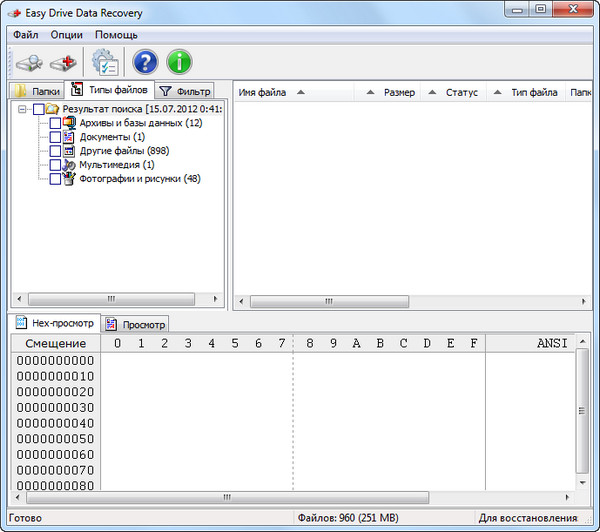Select the Архивы и базы данных icon
The width and height of the screenshot is (600, 532).
[x=69, y=123]
